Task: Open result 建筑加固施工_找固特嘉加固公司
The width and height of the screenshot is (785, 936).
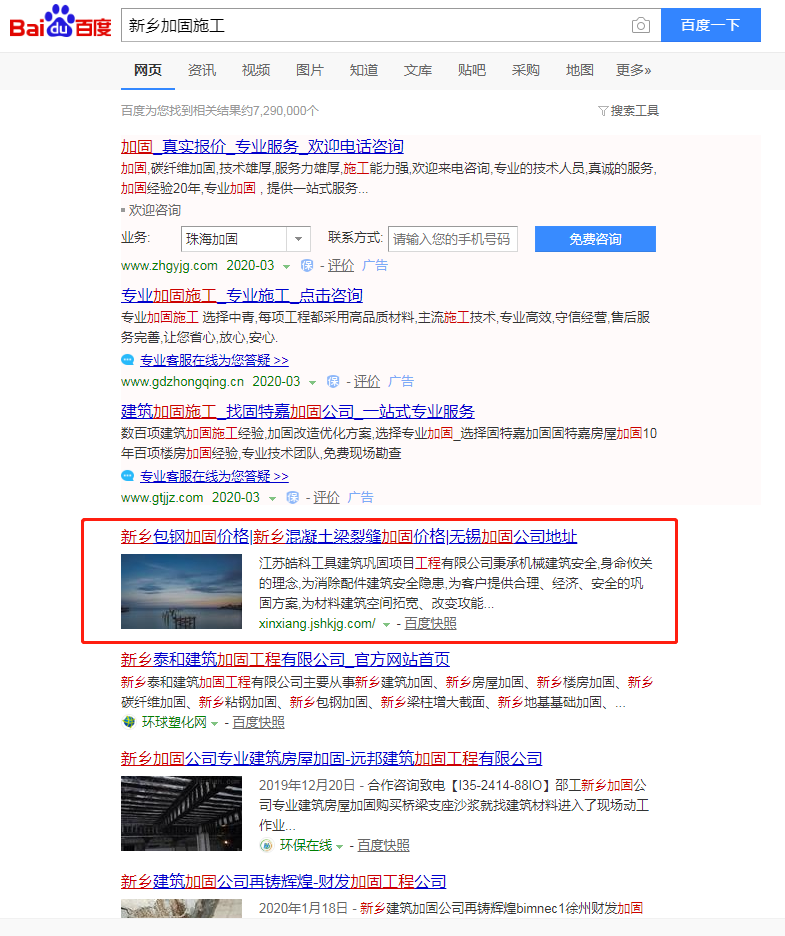Action: pyautogui.click(x=297, y=411)
